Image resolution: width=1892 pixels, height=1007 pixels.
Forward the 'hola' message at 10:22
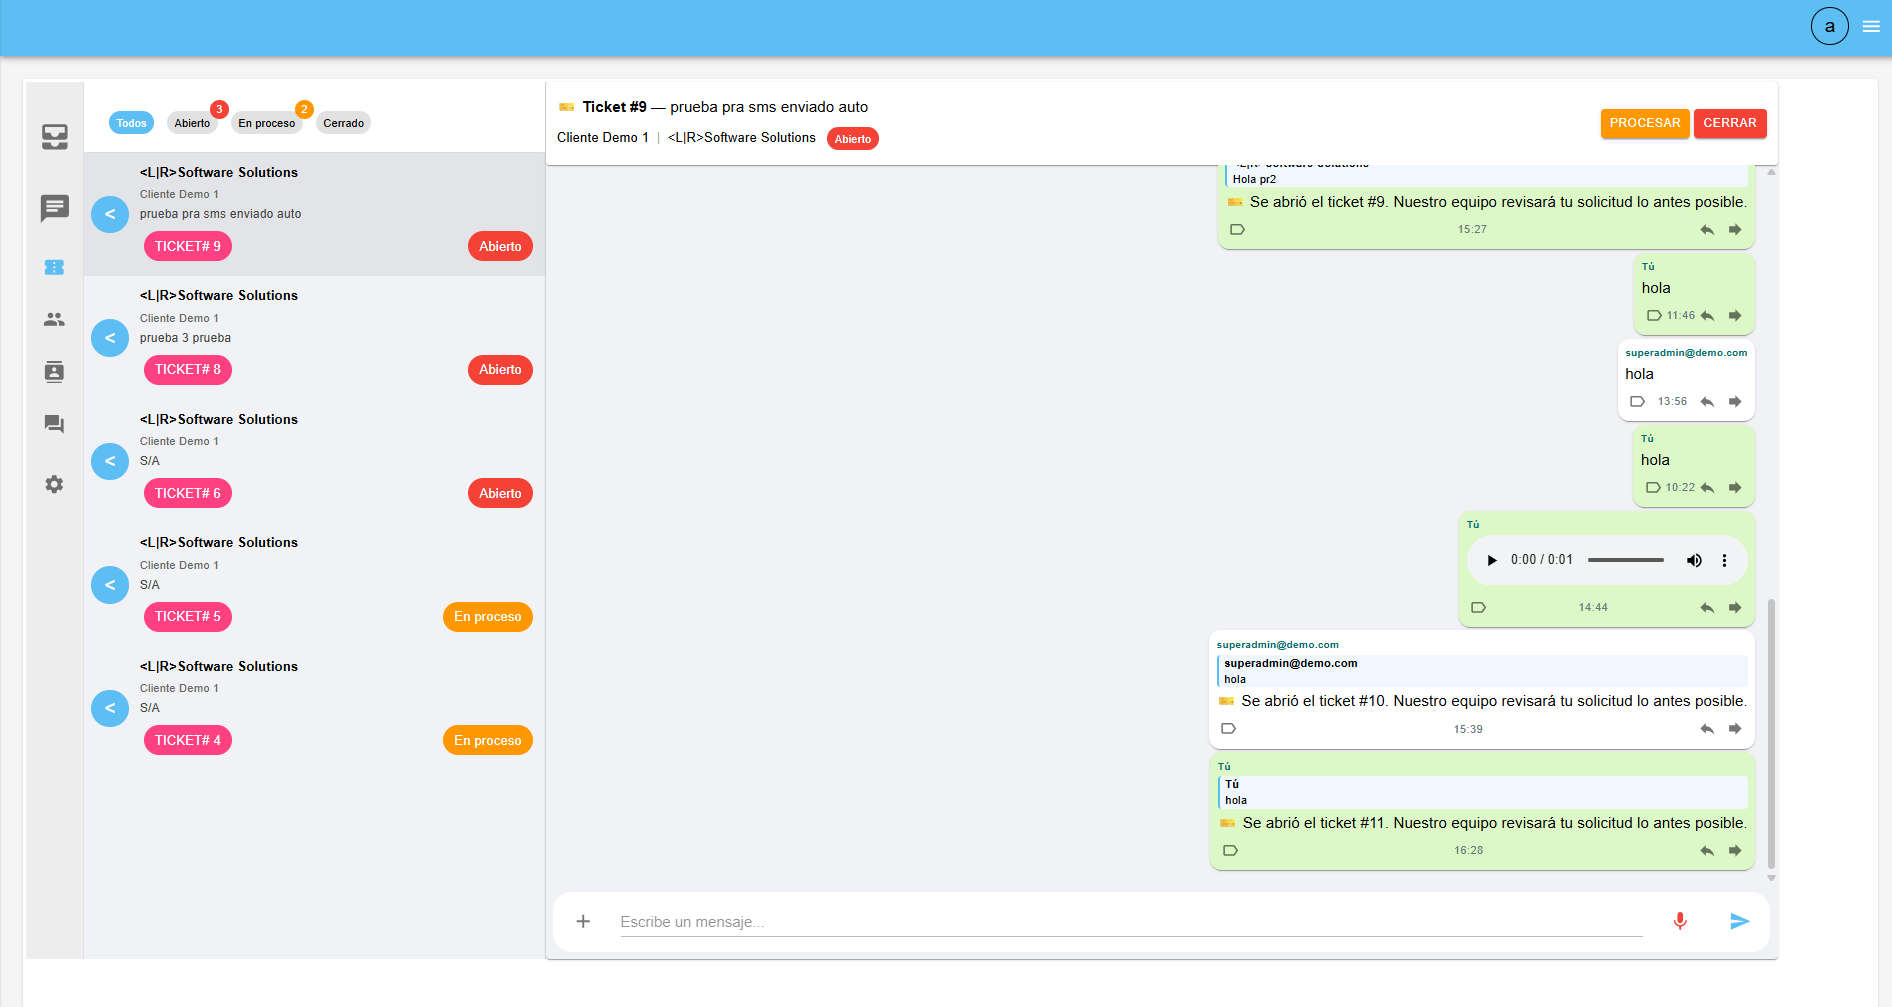point(1735,488)
